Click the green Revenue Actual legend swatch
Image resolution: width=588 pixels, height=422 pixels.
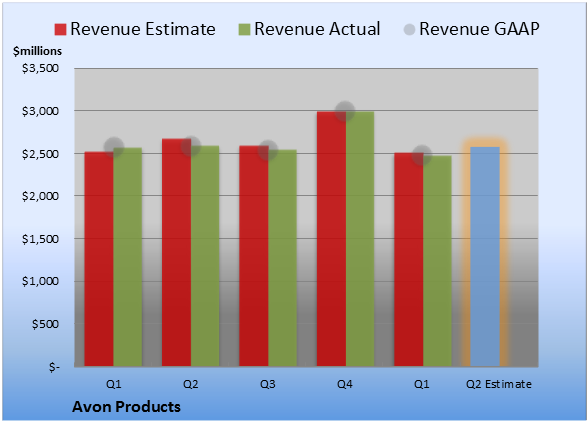244,29
